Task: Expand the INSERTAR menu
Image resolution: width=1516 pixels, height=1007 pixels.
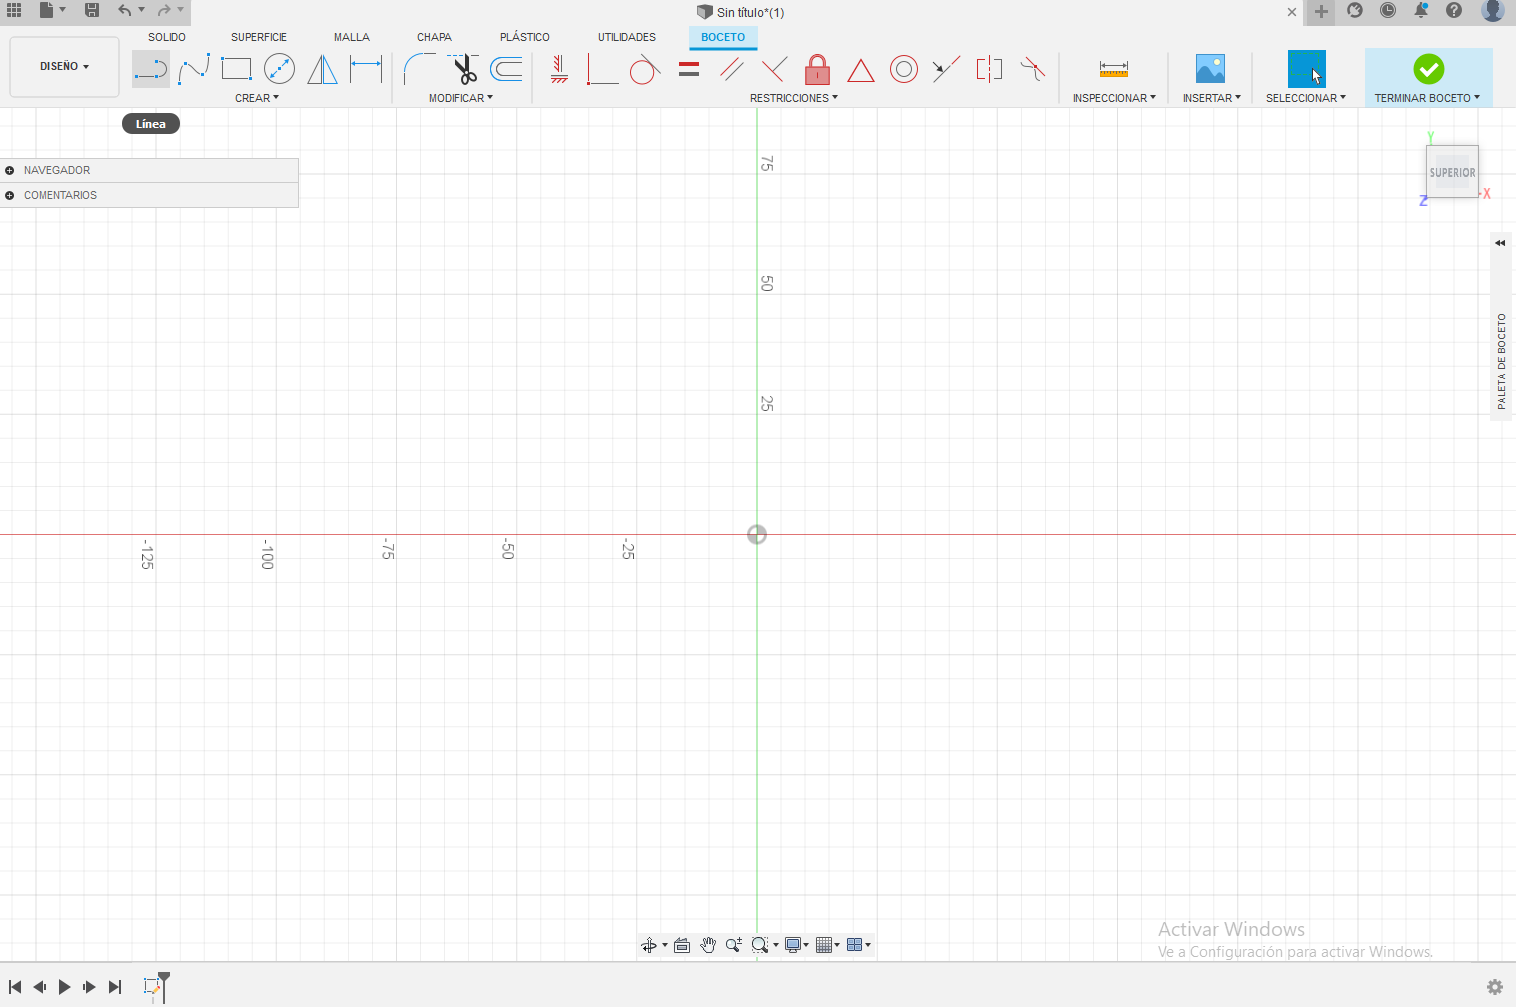Action: pyautogui.click(x=1212, y=98)
